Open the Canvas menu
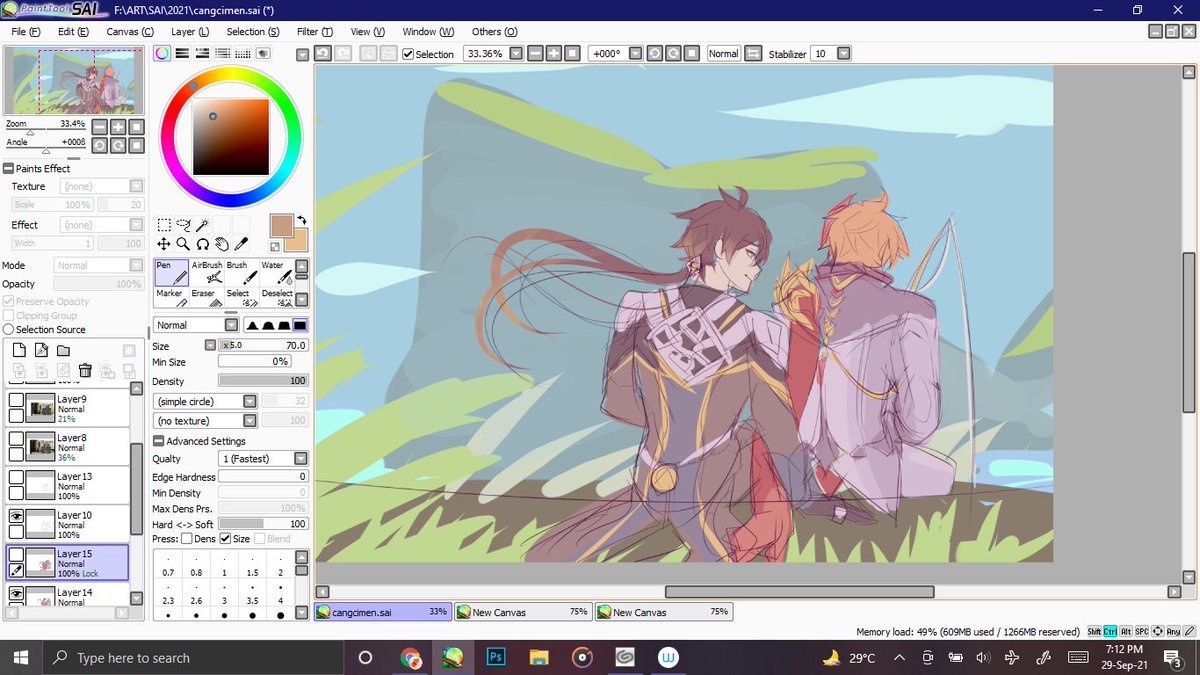This screenshot has width=1200, height=675. pos(130,31)
